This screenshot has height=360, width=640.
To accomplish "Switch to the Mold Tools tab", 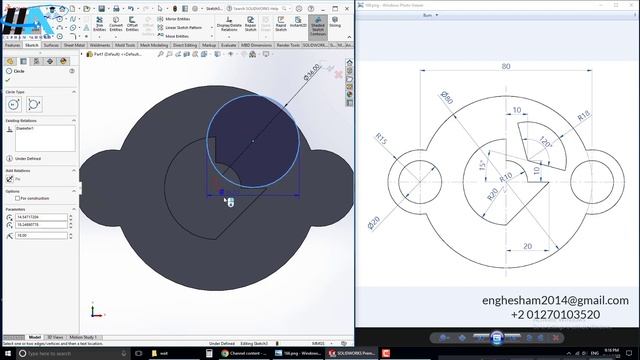I will point(125,45).
